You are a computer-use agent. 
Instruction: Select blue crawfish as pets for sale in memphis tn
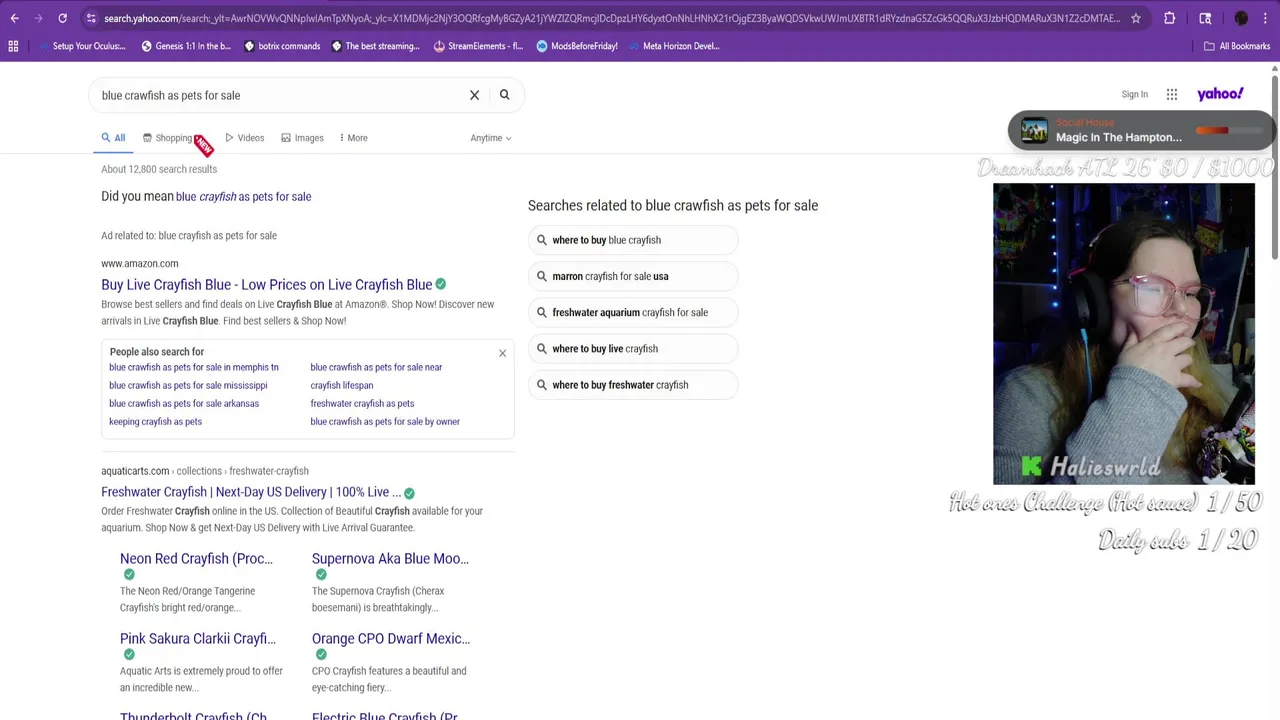pos(194,367)
